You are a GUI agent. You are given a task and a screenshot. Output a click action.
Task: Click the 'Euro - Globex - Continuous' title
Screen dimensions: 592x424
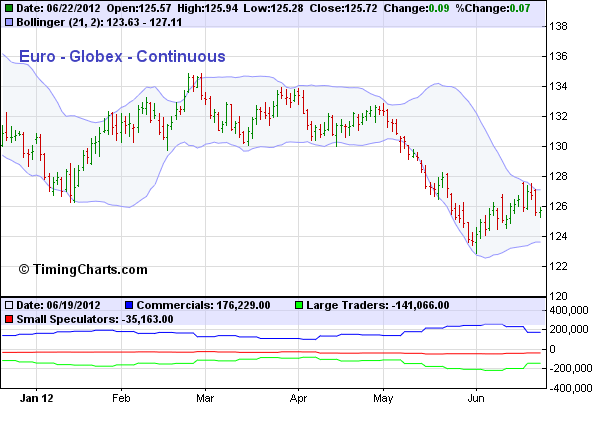[x=122, y=57]
